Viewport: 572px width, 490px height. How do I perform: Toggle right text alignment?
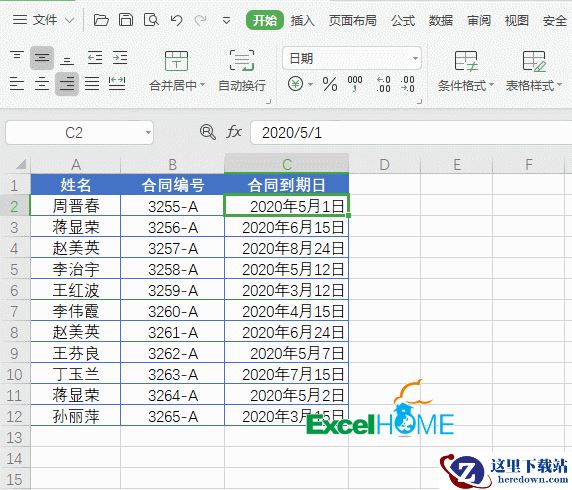[x=67, y=84]
